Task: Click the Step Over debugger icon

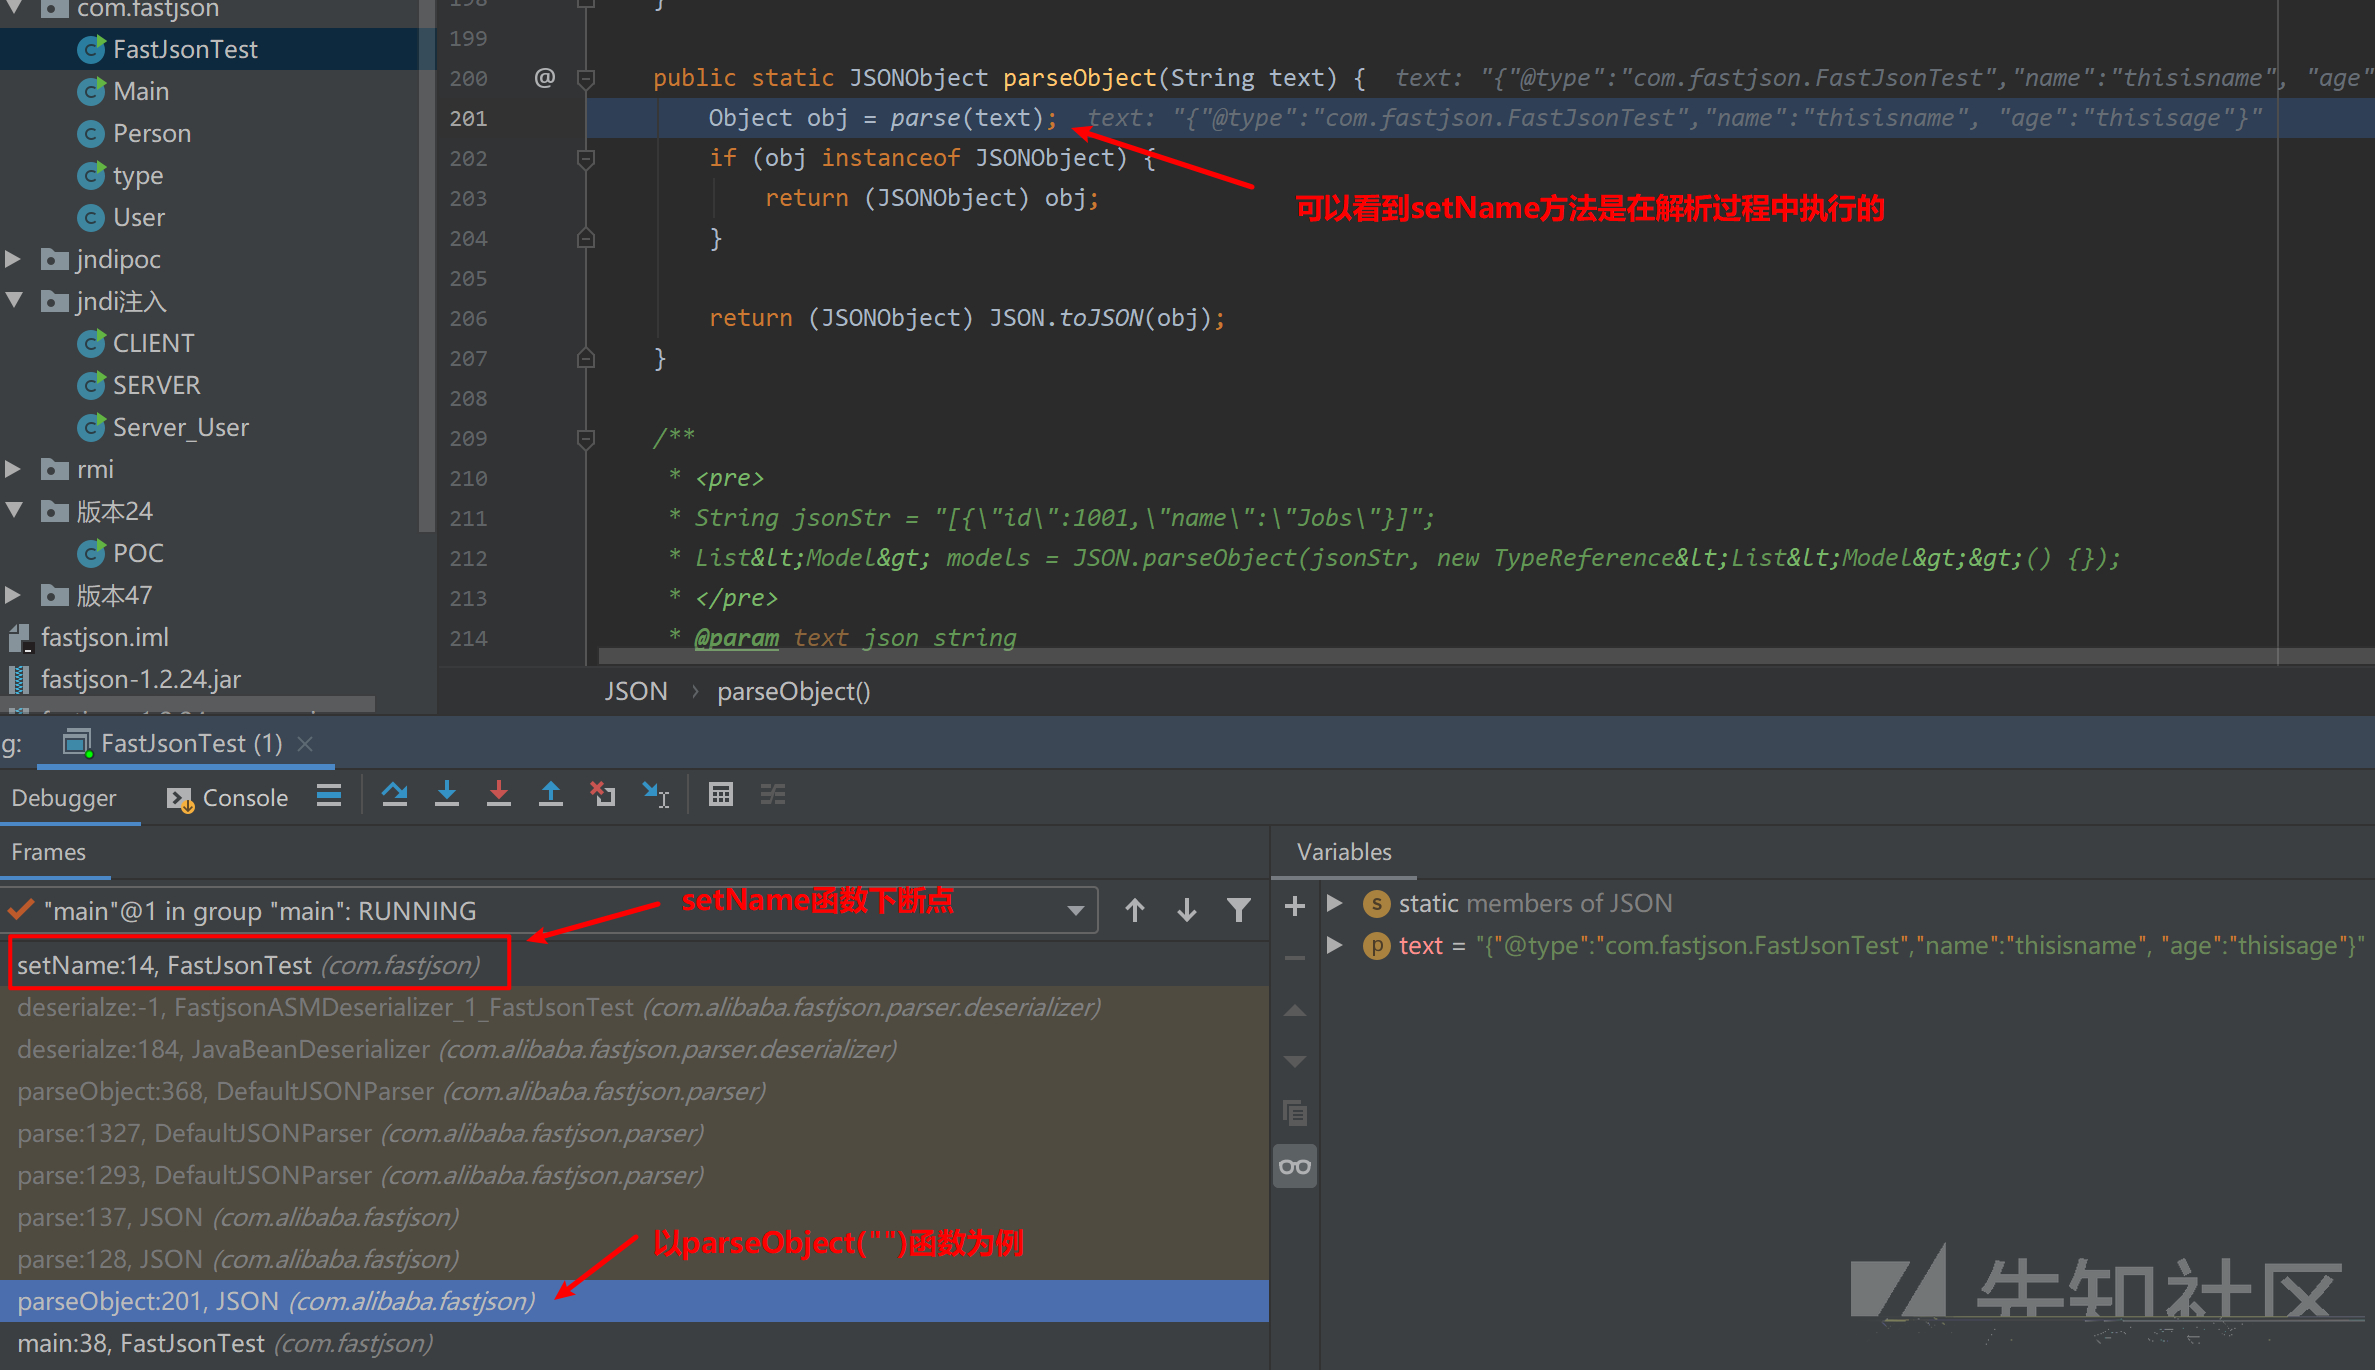Action: pos(394,795)
